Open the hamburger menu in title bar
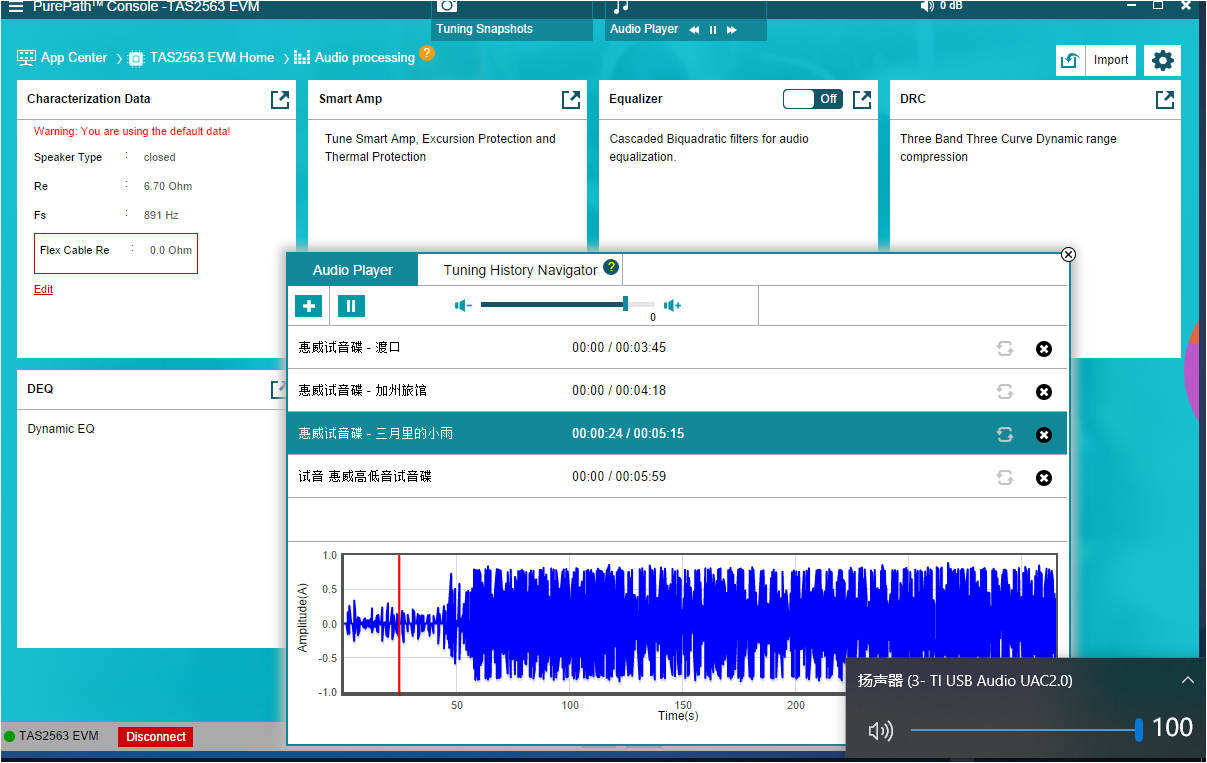1207x763 pixels. (x=16, y=7)
